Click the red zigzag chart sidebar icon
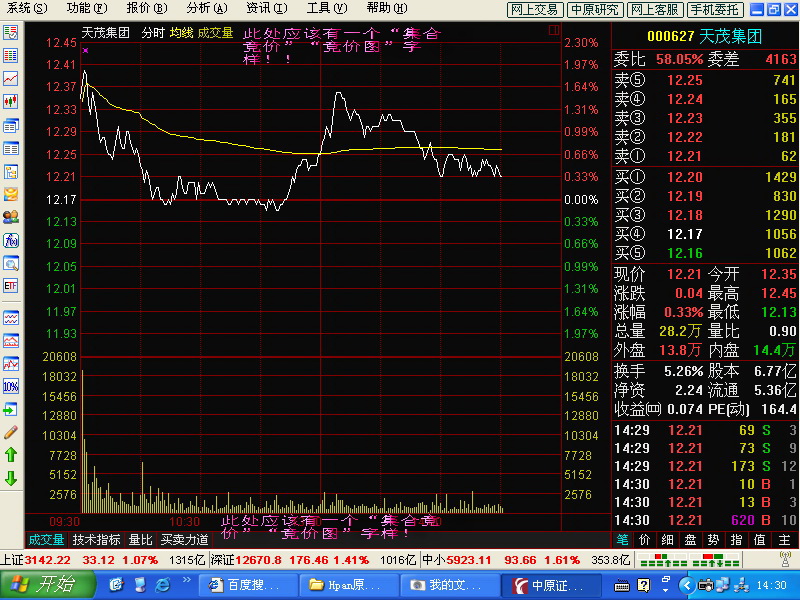This screenshot has height=600, width=800. click(x=11, y=363)
